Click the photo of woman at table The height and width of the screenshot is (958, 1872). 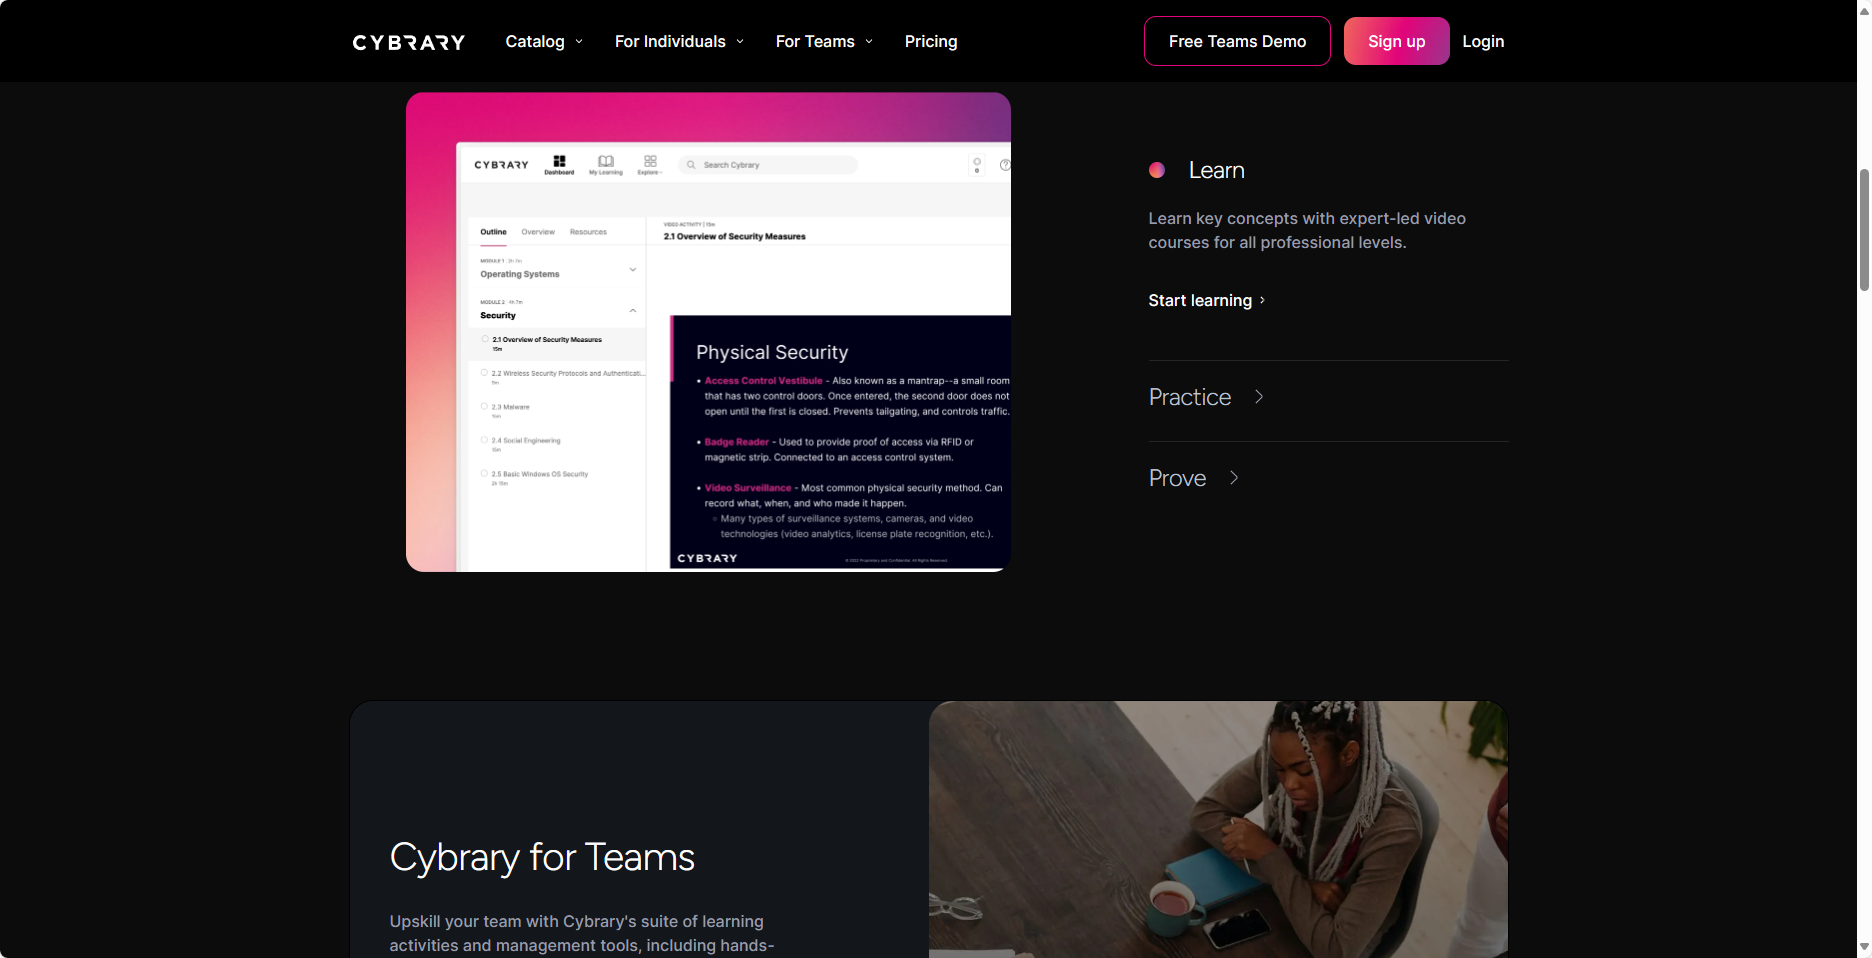pyautogui.click(x=1218, y=829)
